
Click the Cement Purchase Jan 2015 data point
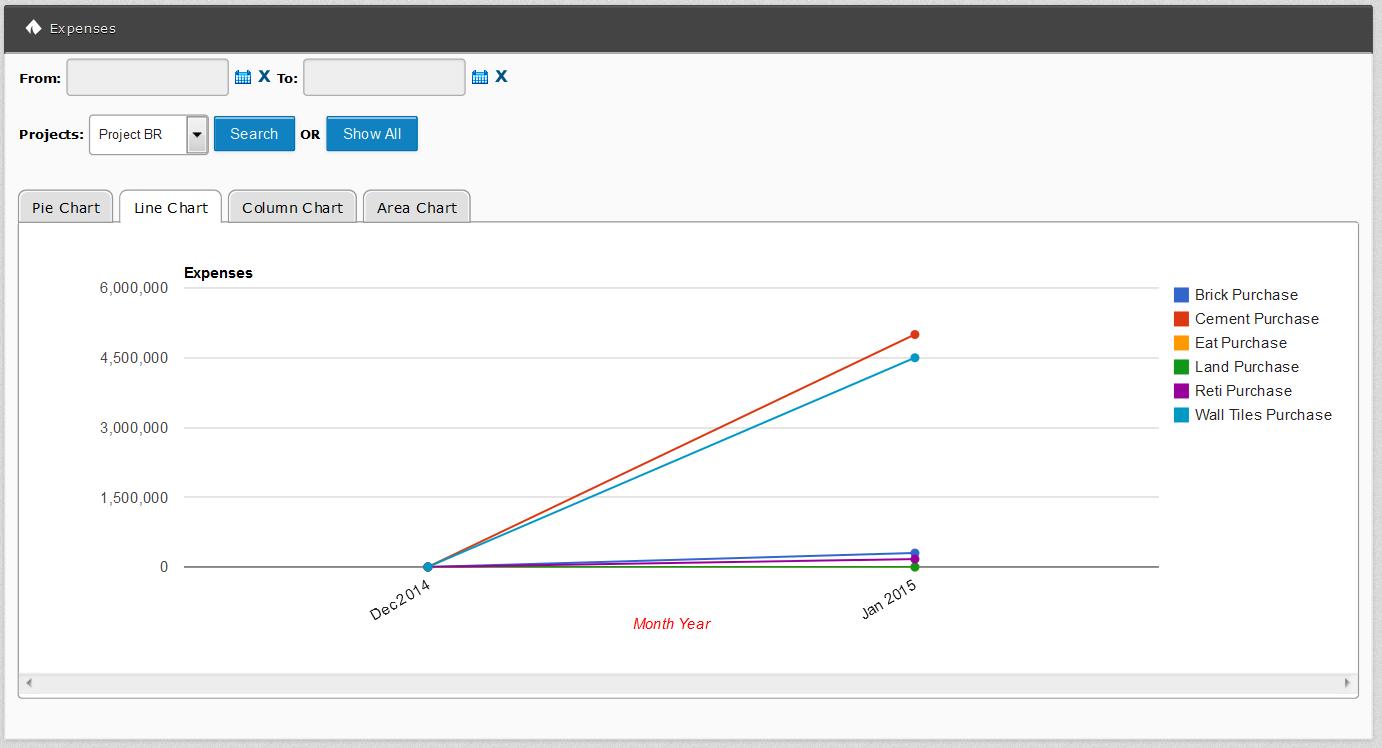915,335
